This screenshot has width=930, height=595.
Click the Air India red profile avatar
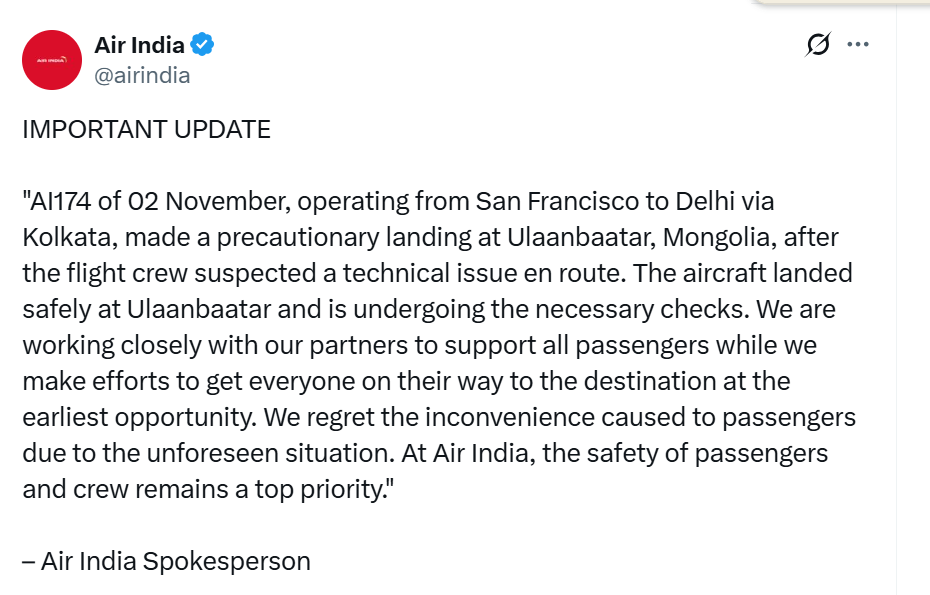52,60
